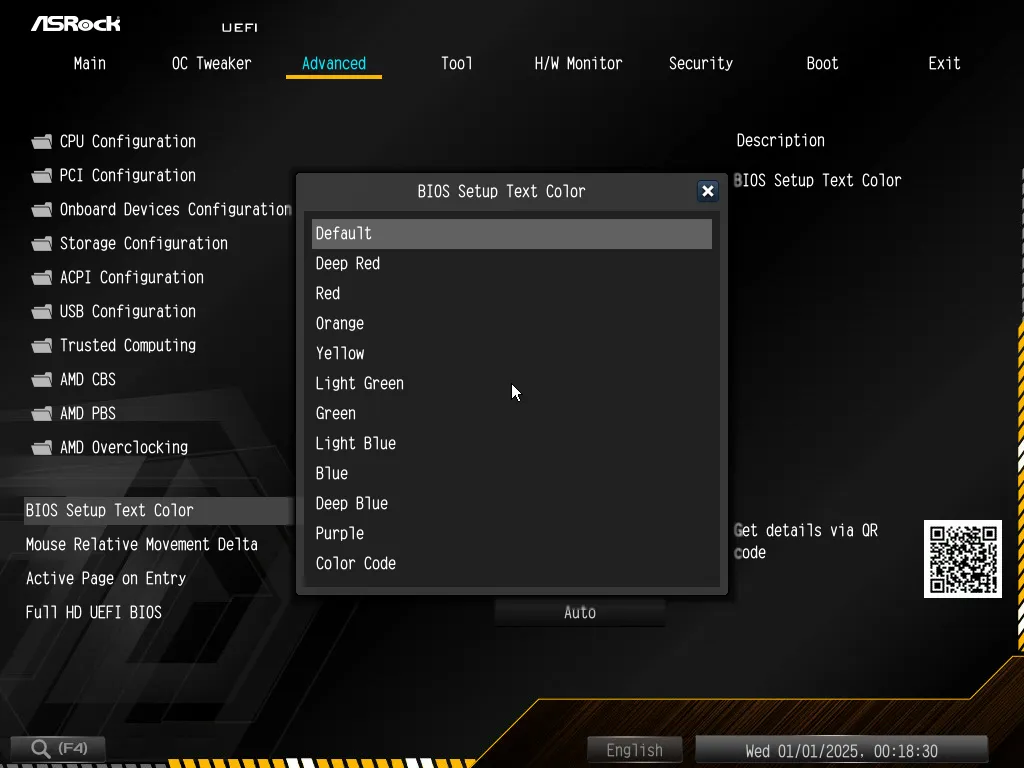Click the AMD Overclocking folder icon
The width and height of the screenshot is (1024, 768).
(41, 448)
